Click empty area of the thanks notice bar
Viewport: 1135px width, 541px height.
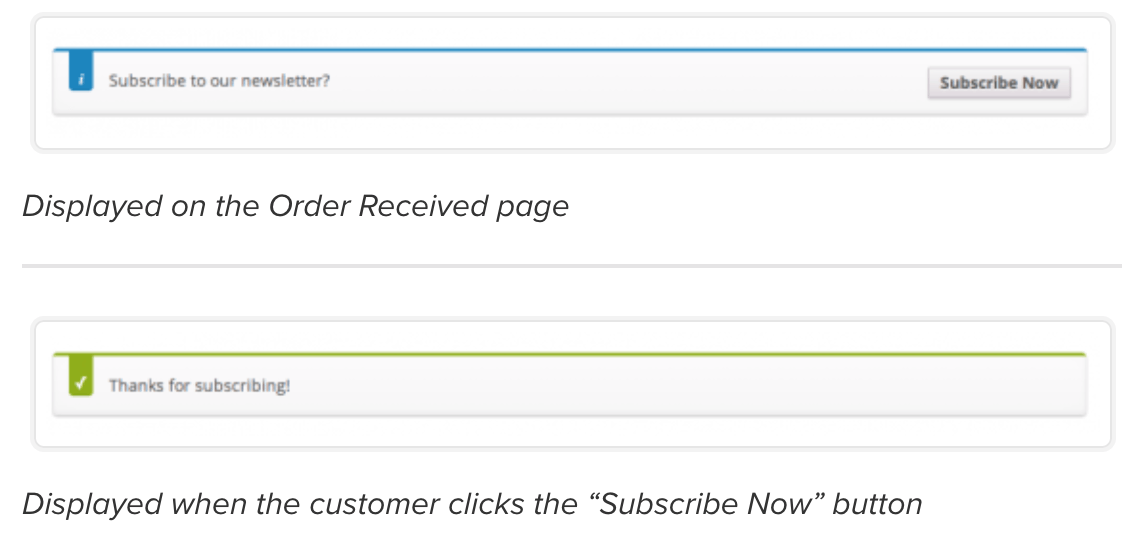click(x=688, y=385)
